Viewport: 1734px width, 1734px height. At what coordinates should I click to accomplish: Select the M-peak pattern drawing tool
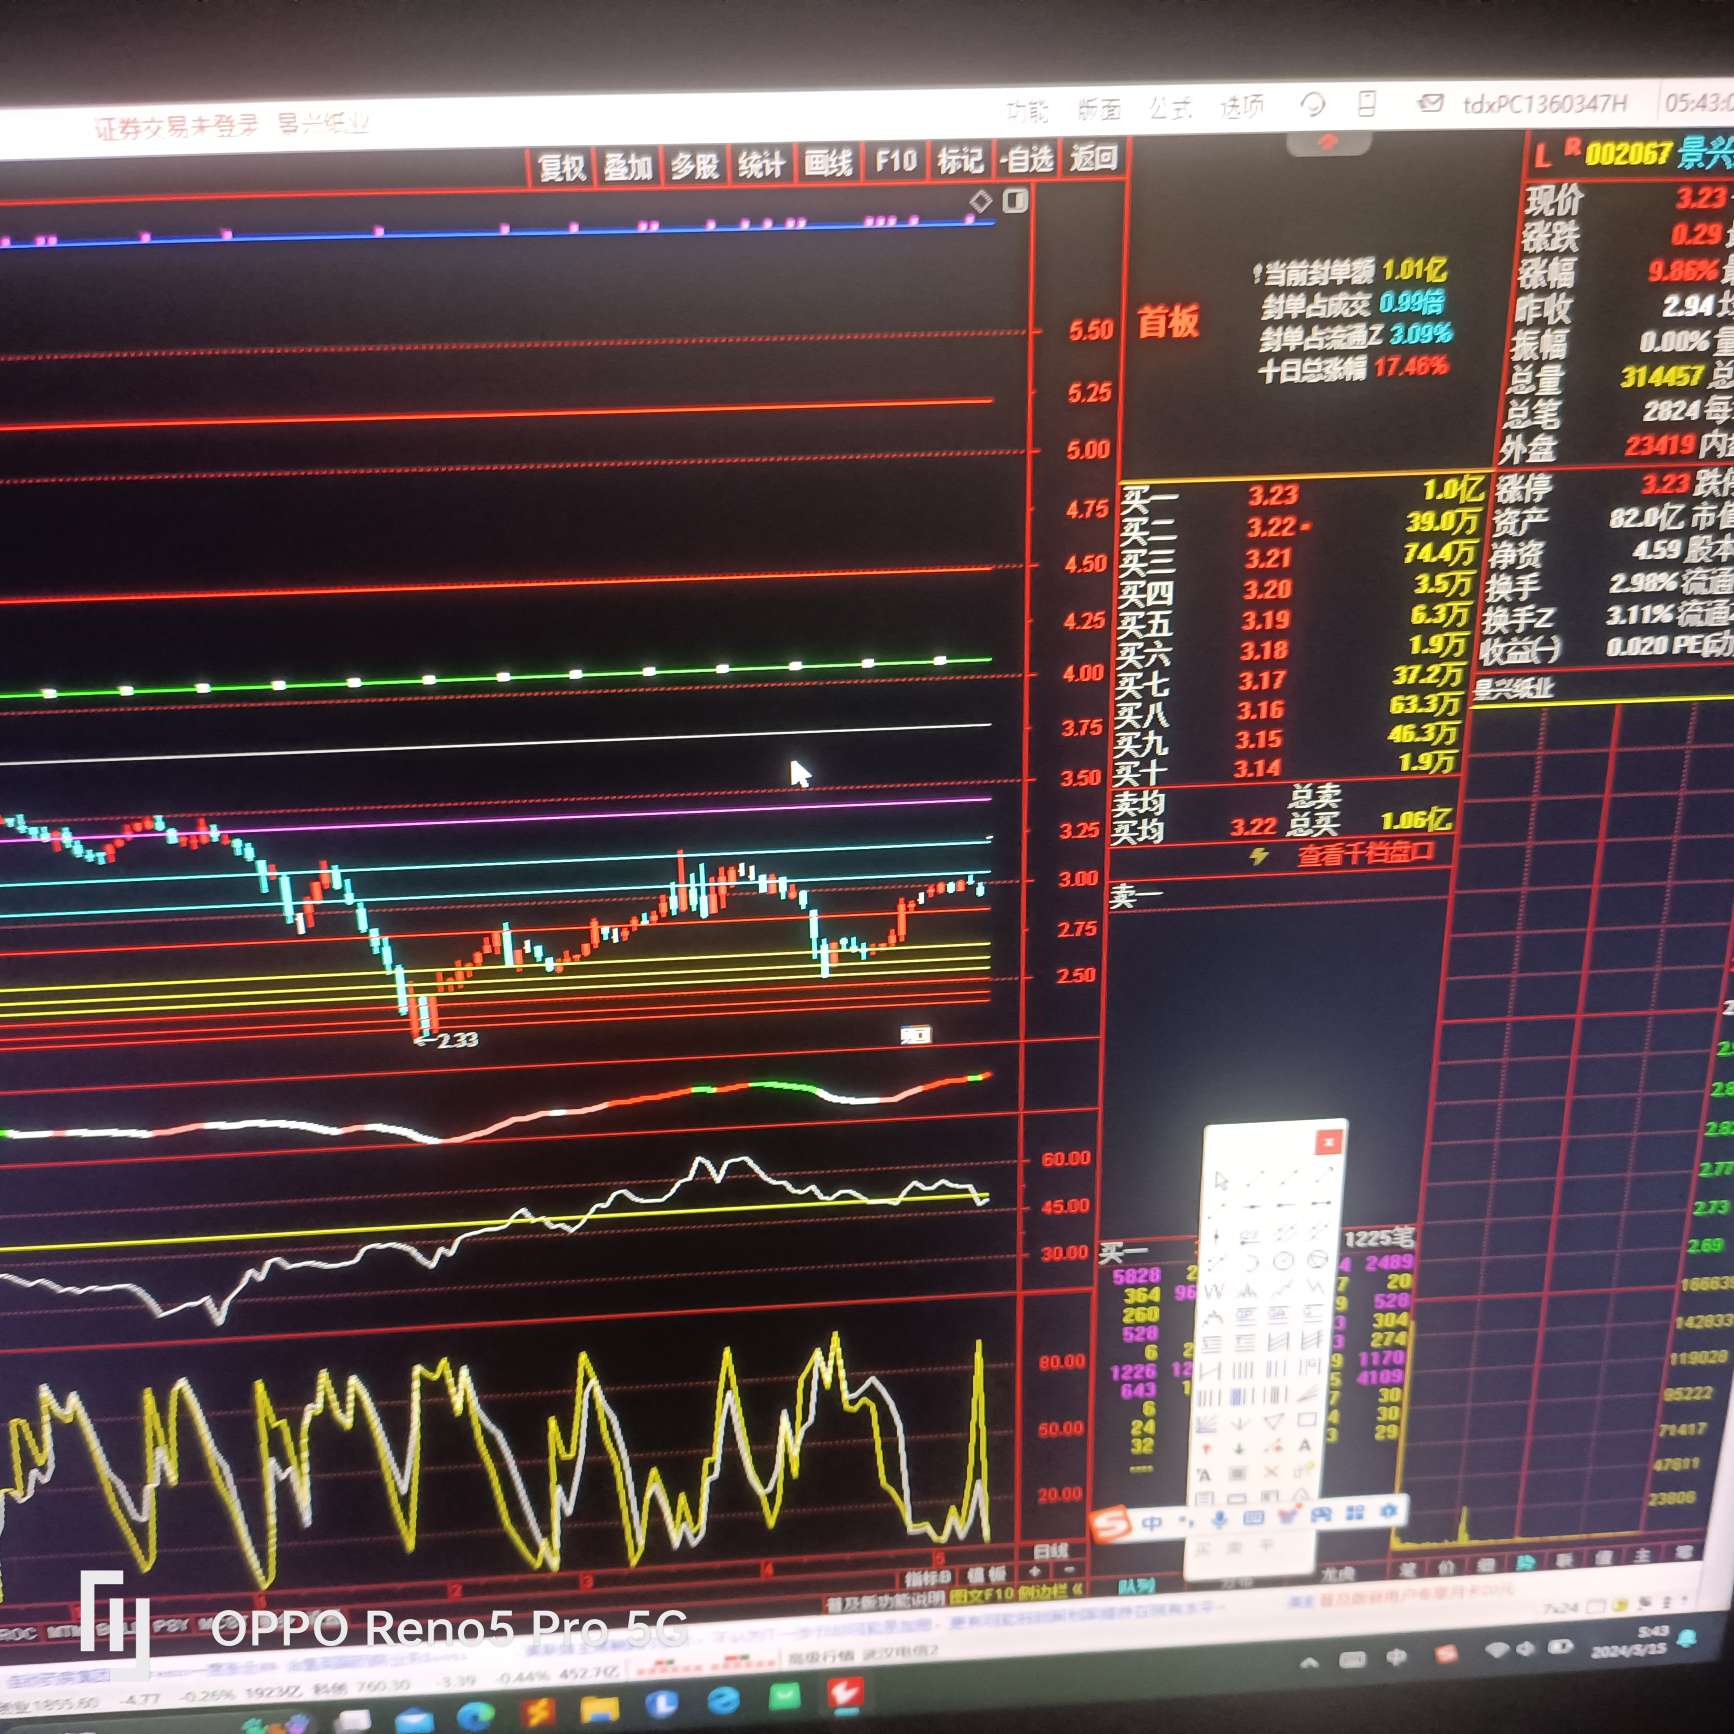tap(1249, 1290)
